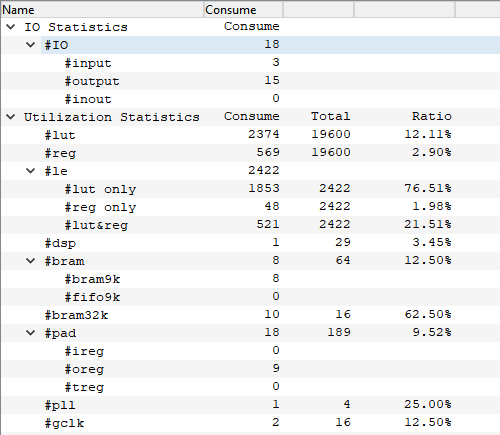
Task: Click the Consume column header
Action: click(x=243, y=10)
